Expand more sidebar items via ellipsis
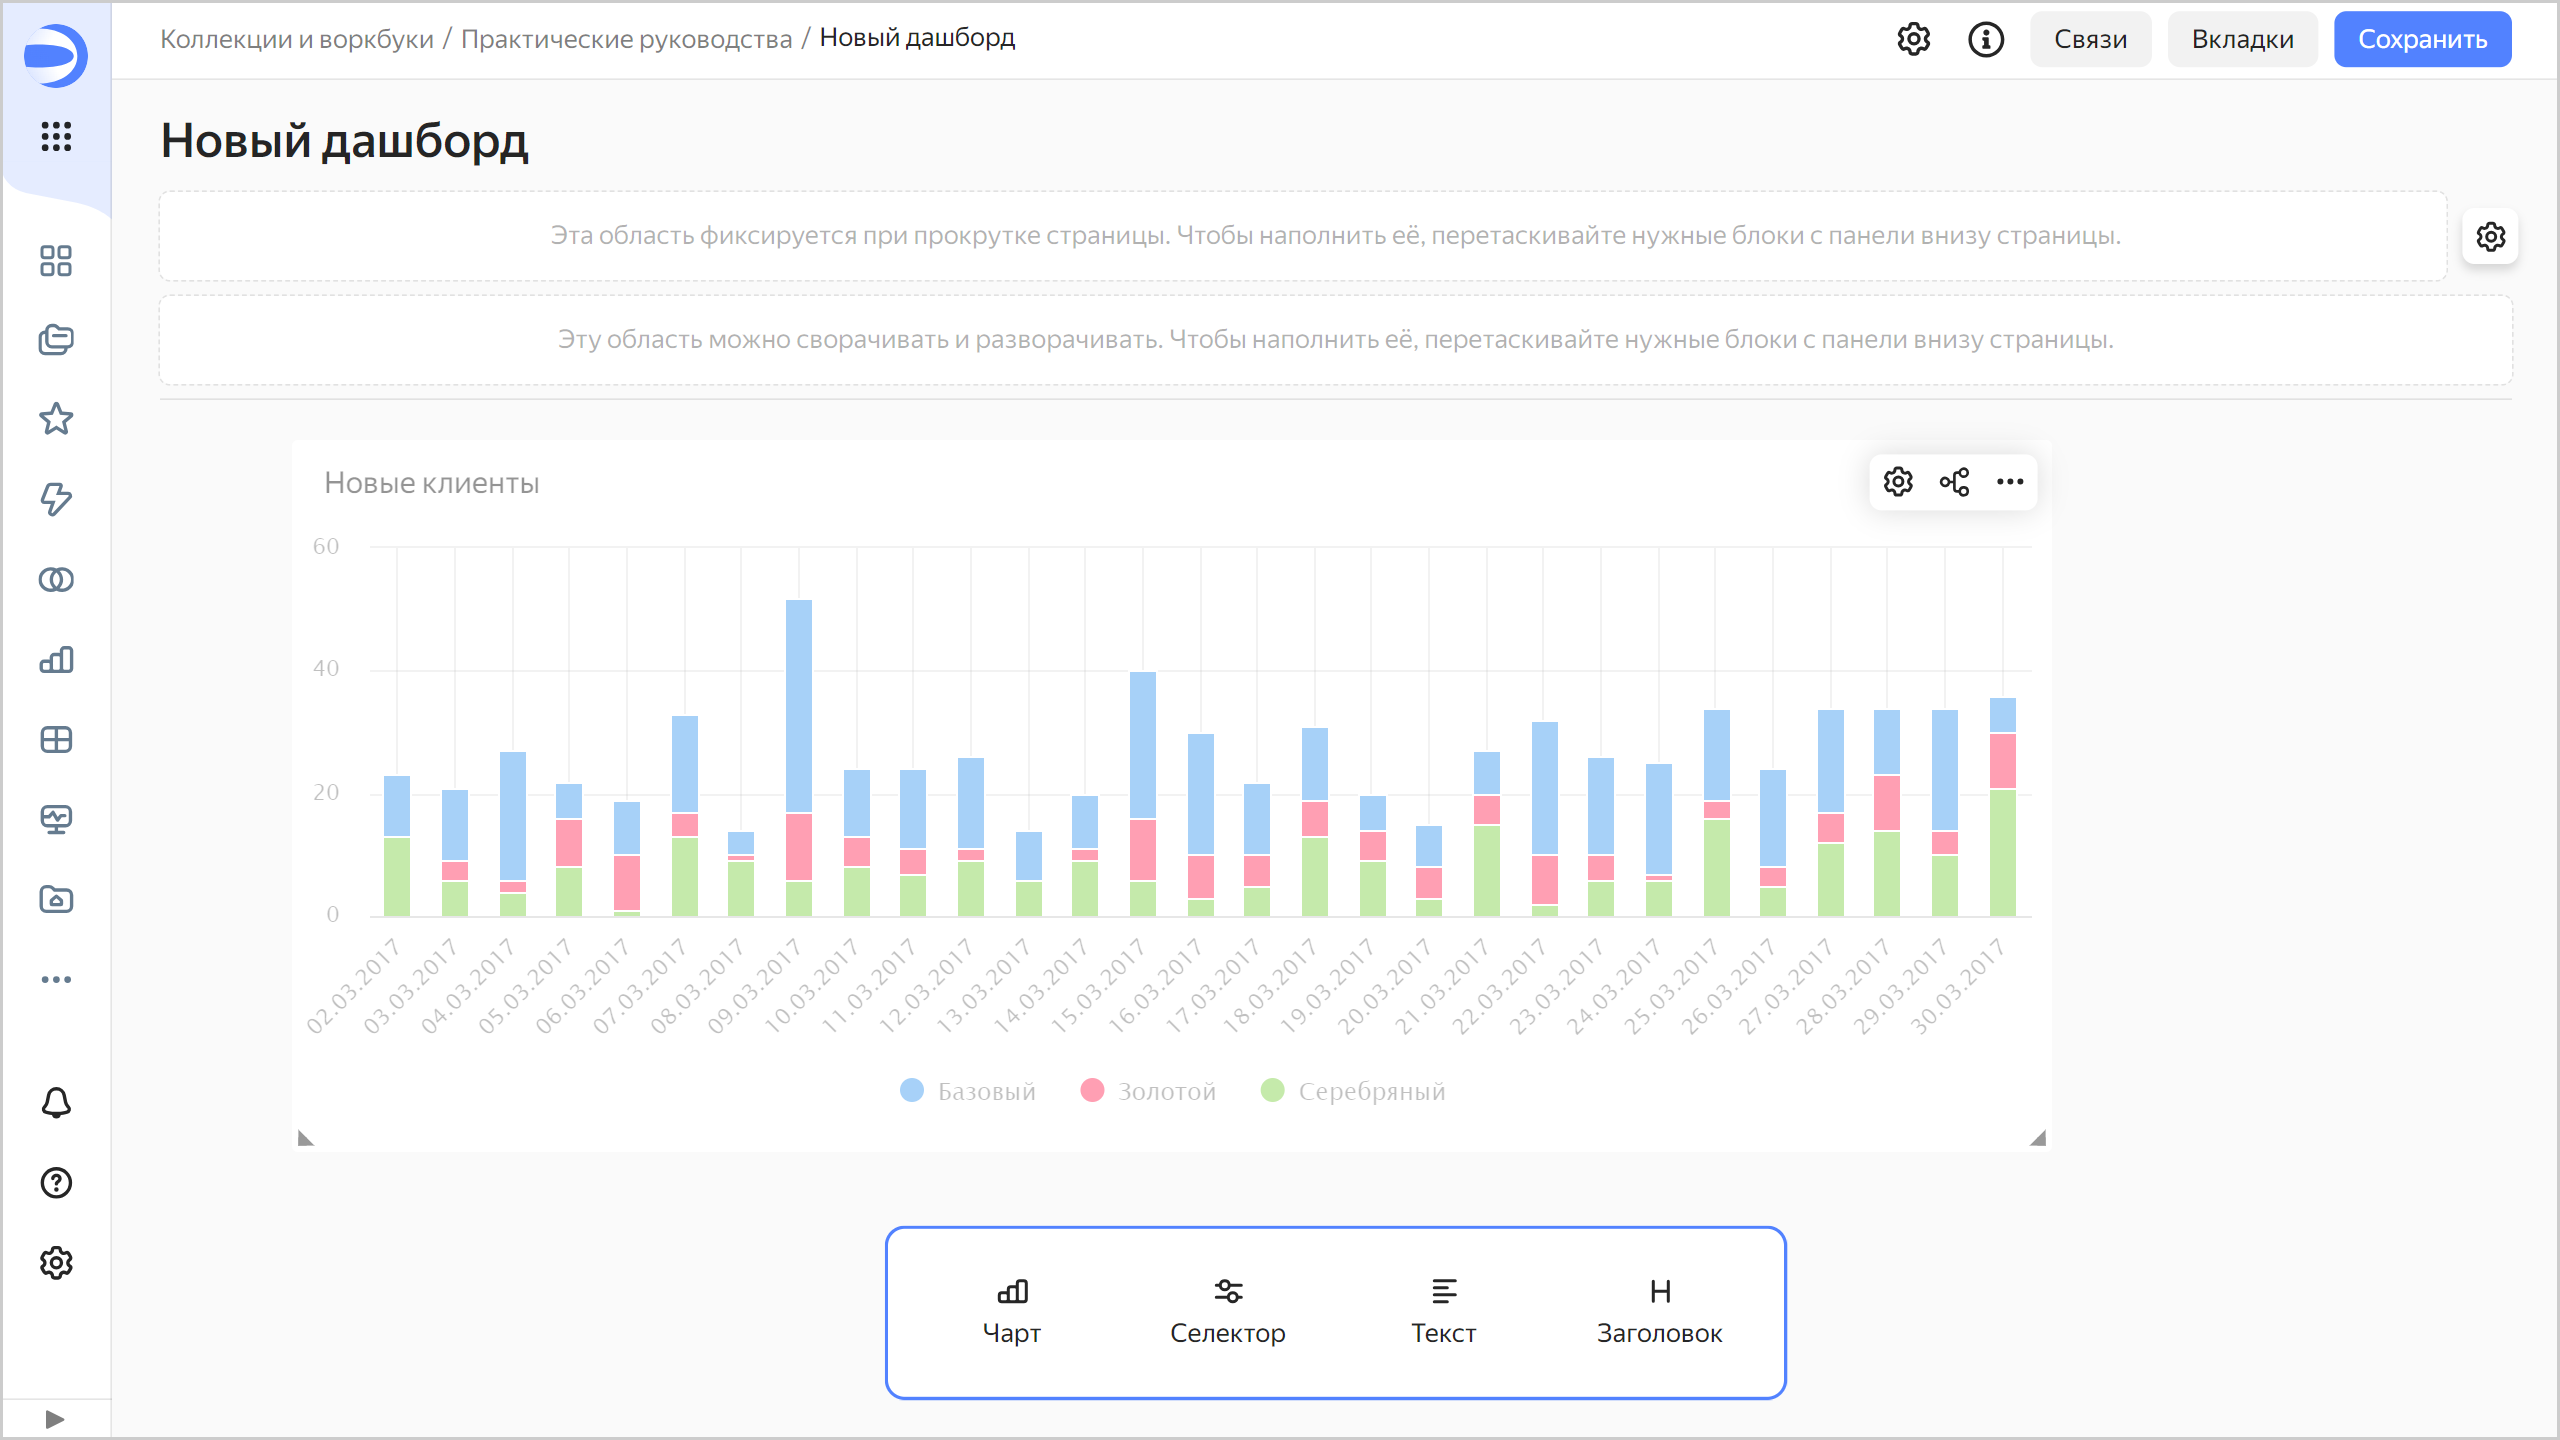The image size is (2560, 1440). [56, 979]
